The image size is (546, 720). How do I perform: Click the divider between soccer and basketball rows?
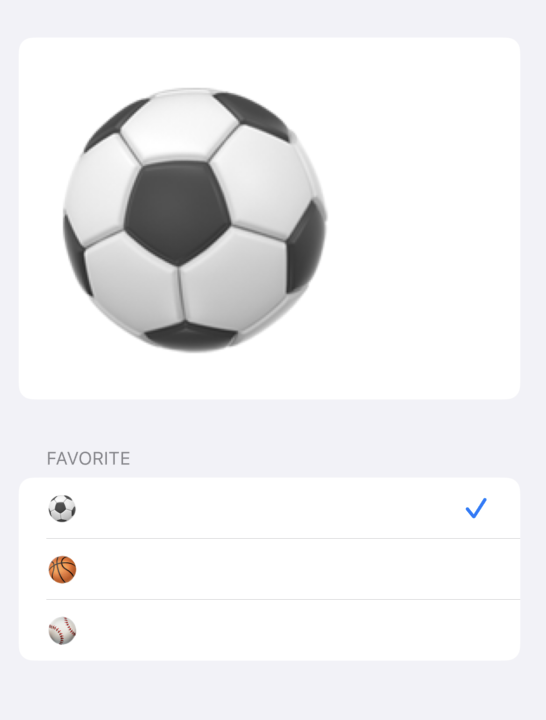(283, 539)
